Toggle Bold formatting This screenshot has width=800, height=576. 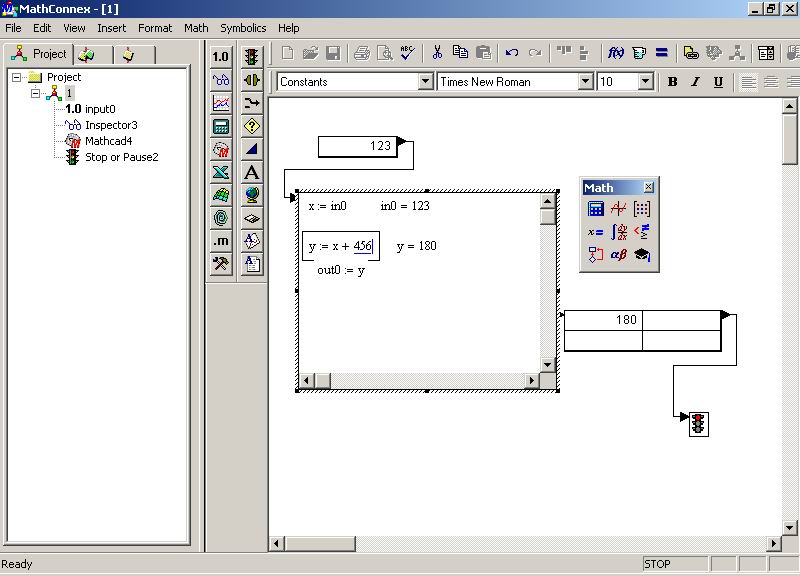[672, 82]
